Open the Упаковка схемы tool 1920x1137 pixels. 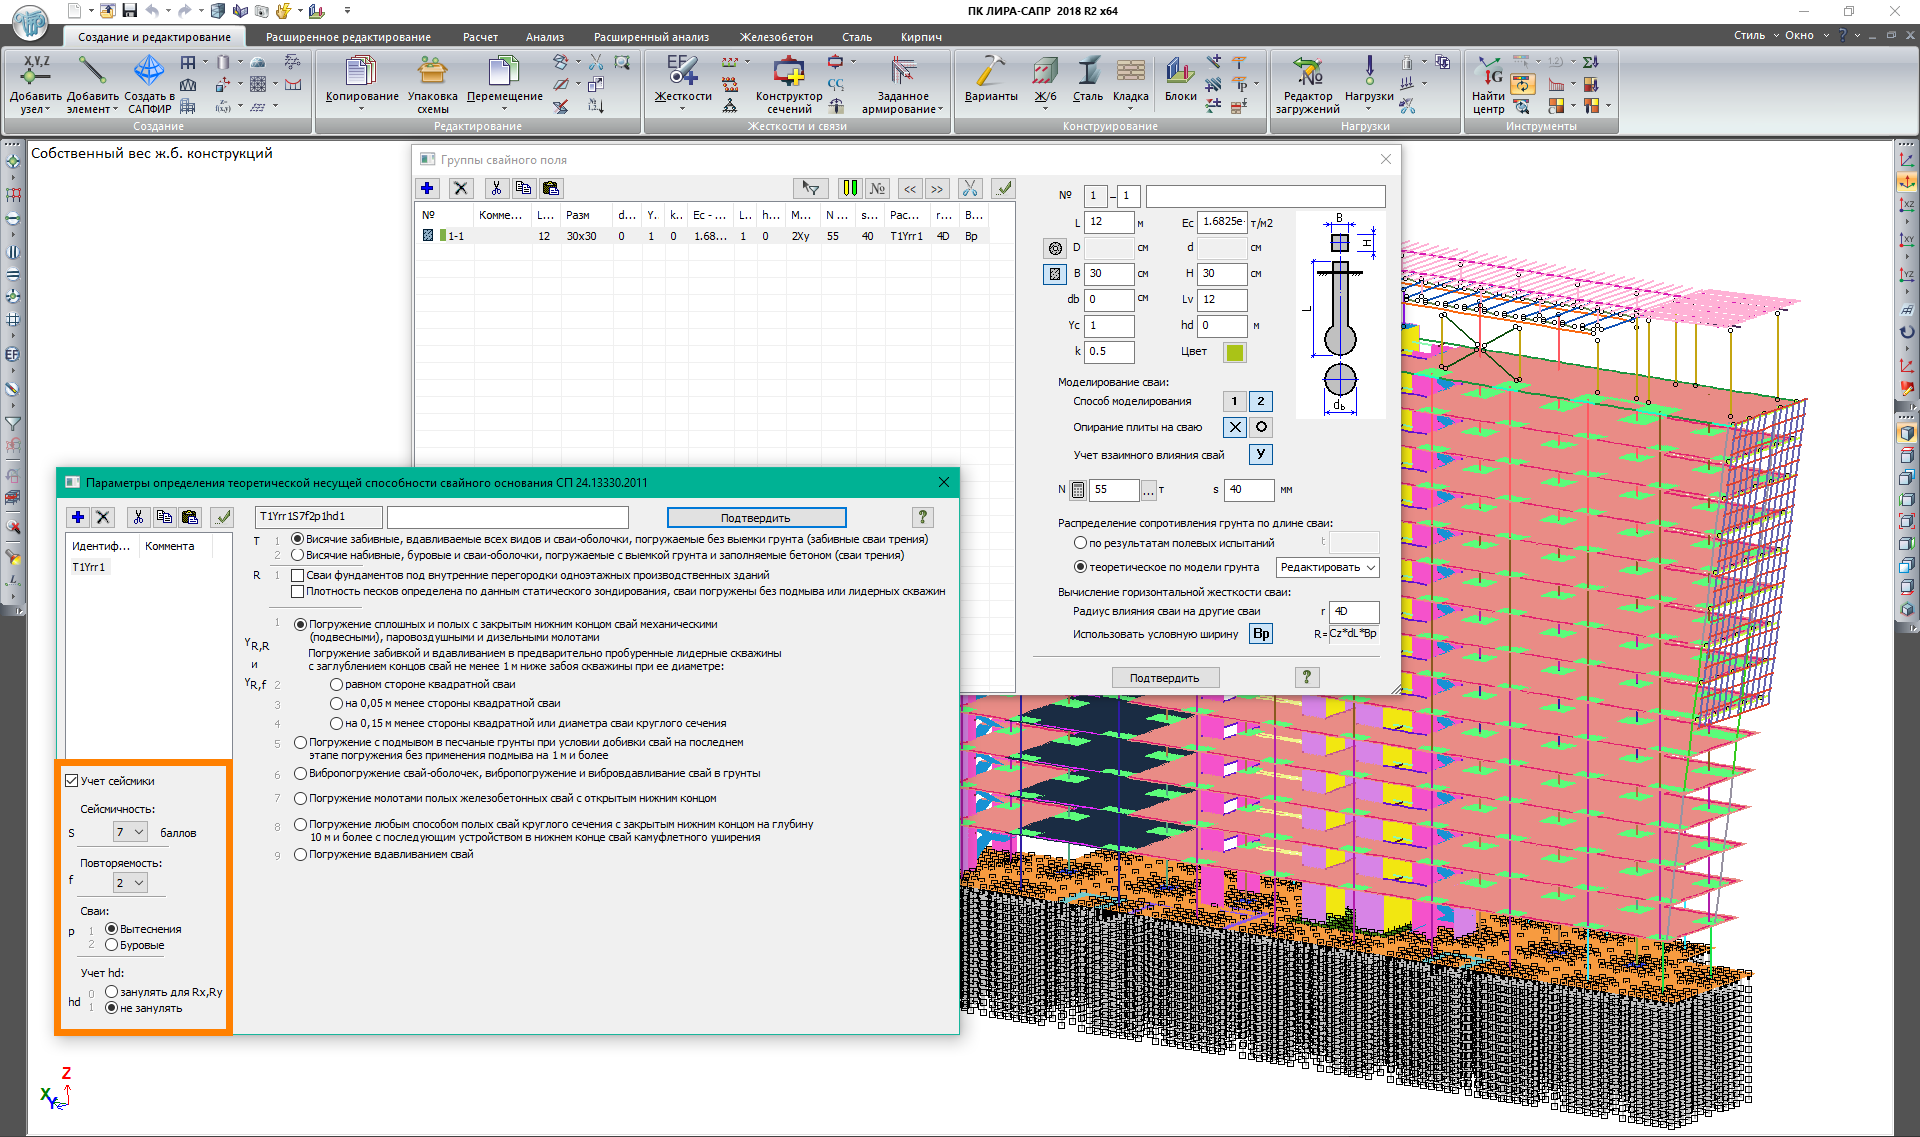[432, 72]
